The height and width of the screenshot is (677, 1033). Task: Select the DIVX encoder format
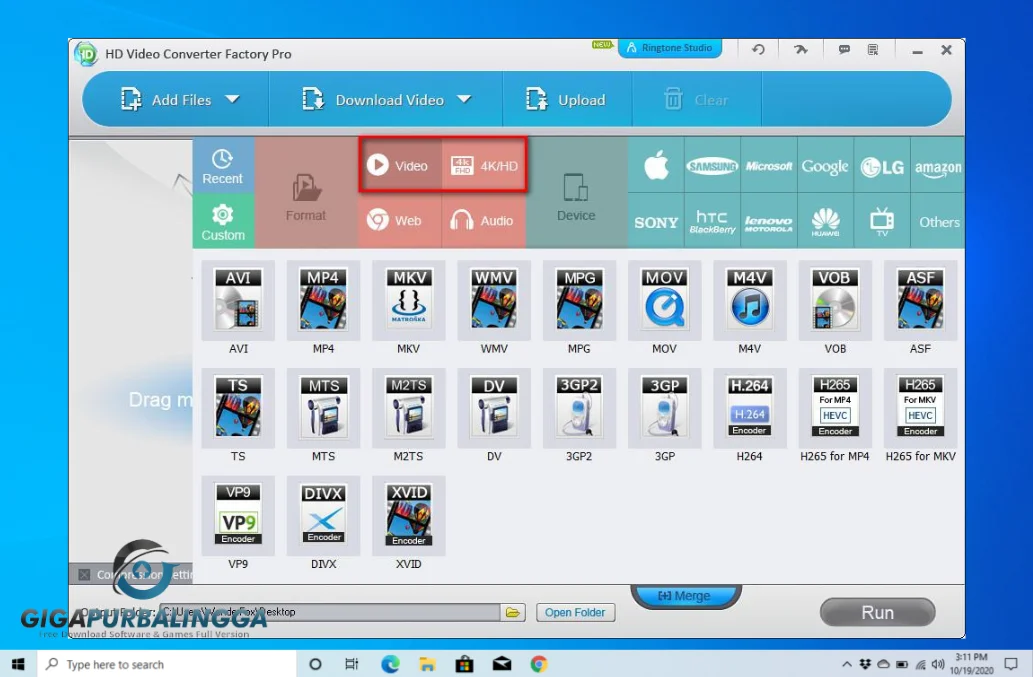[323, 516]
